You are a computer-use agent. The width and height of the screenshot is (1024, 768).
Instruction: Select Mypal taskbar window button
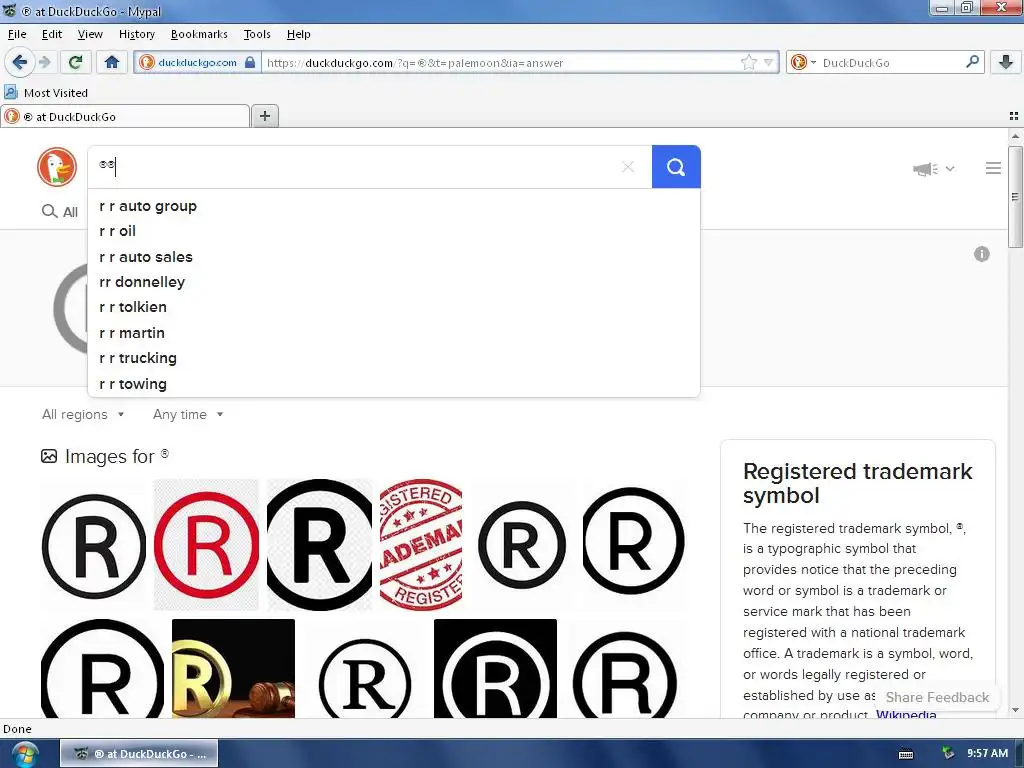pyautogui.click(x=139, y=754)
